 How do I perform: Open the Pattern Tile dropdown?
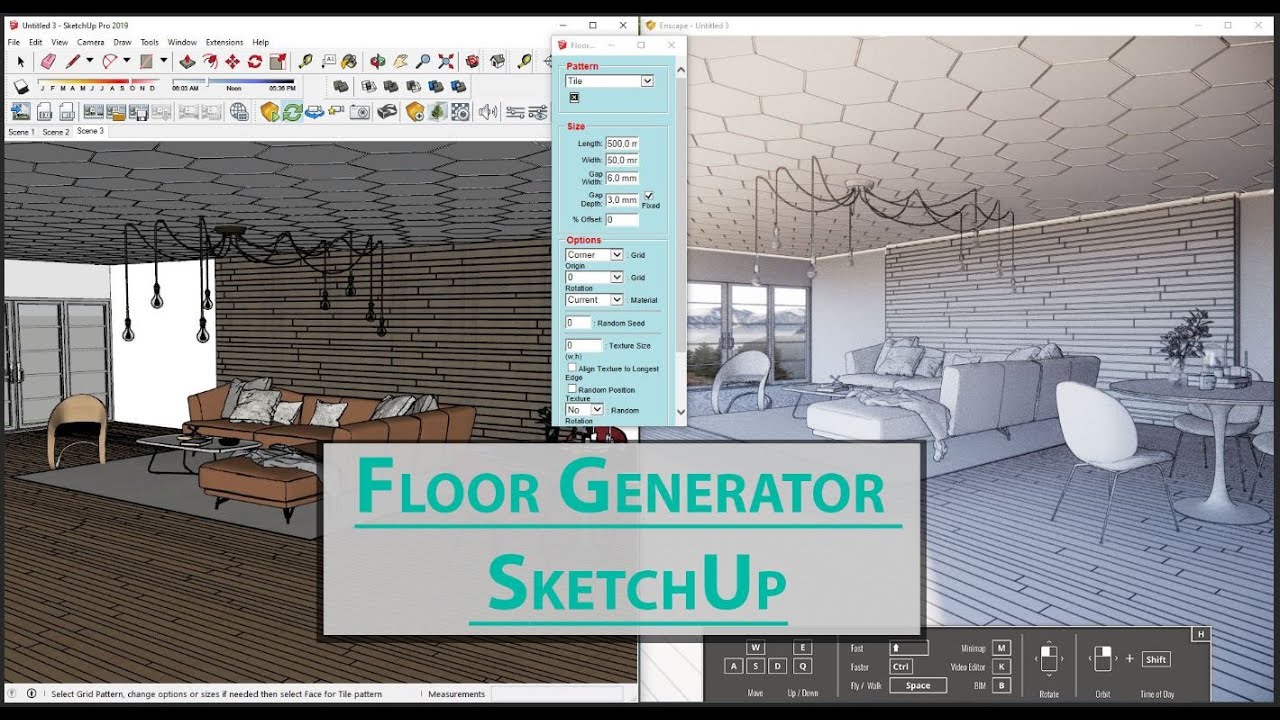pyautogui.click(x=609, y=81)
